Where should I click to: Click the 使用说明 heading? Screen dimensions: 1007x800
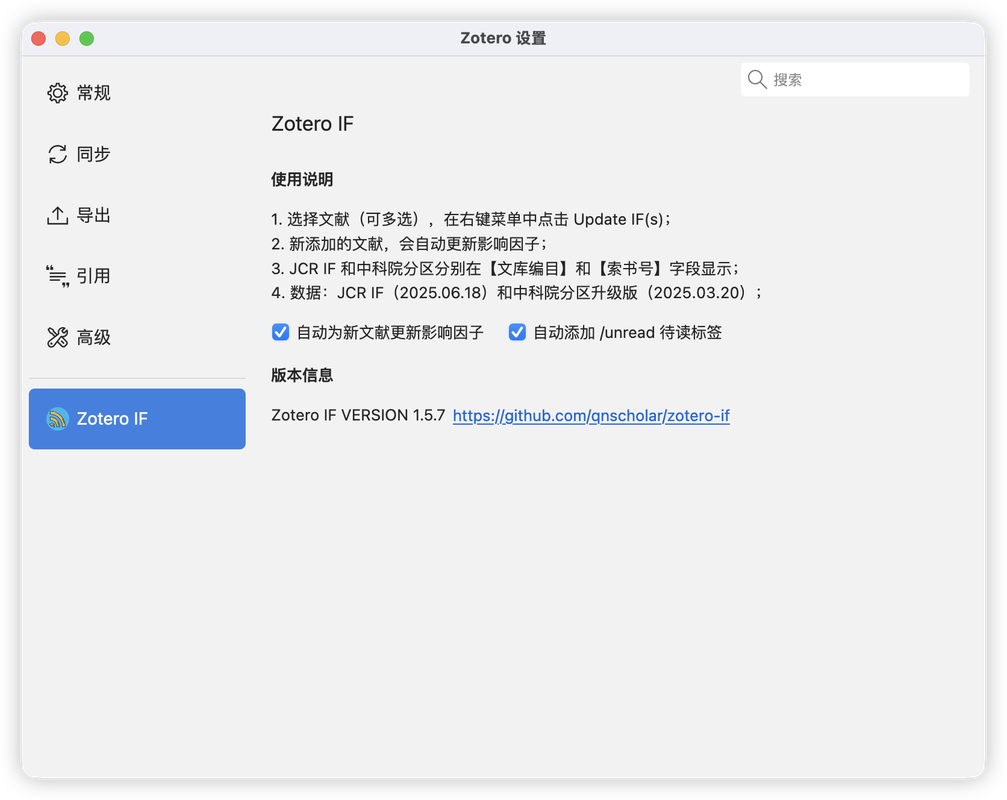click(302, 179)
